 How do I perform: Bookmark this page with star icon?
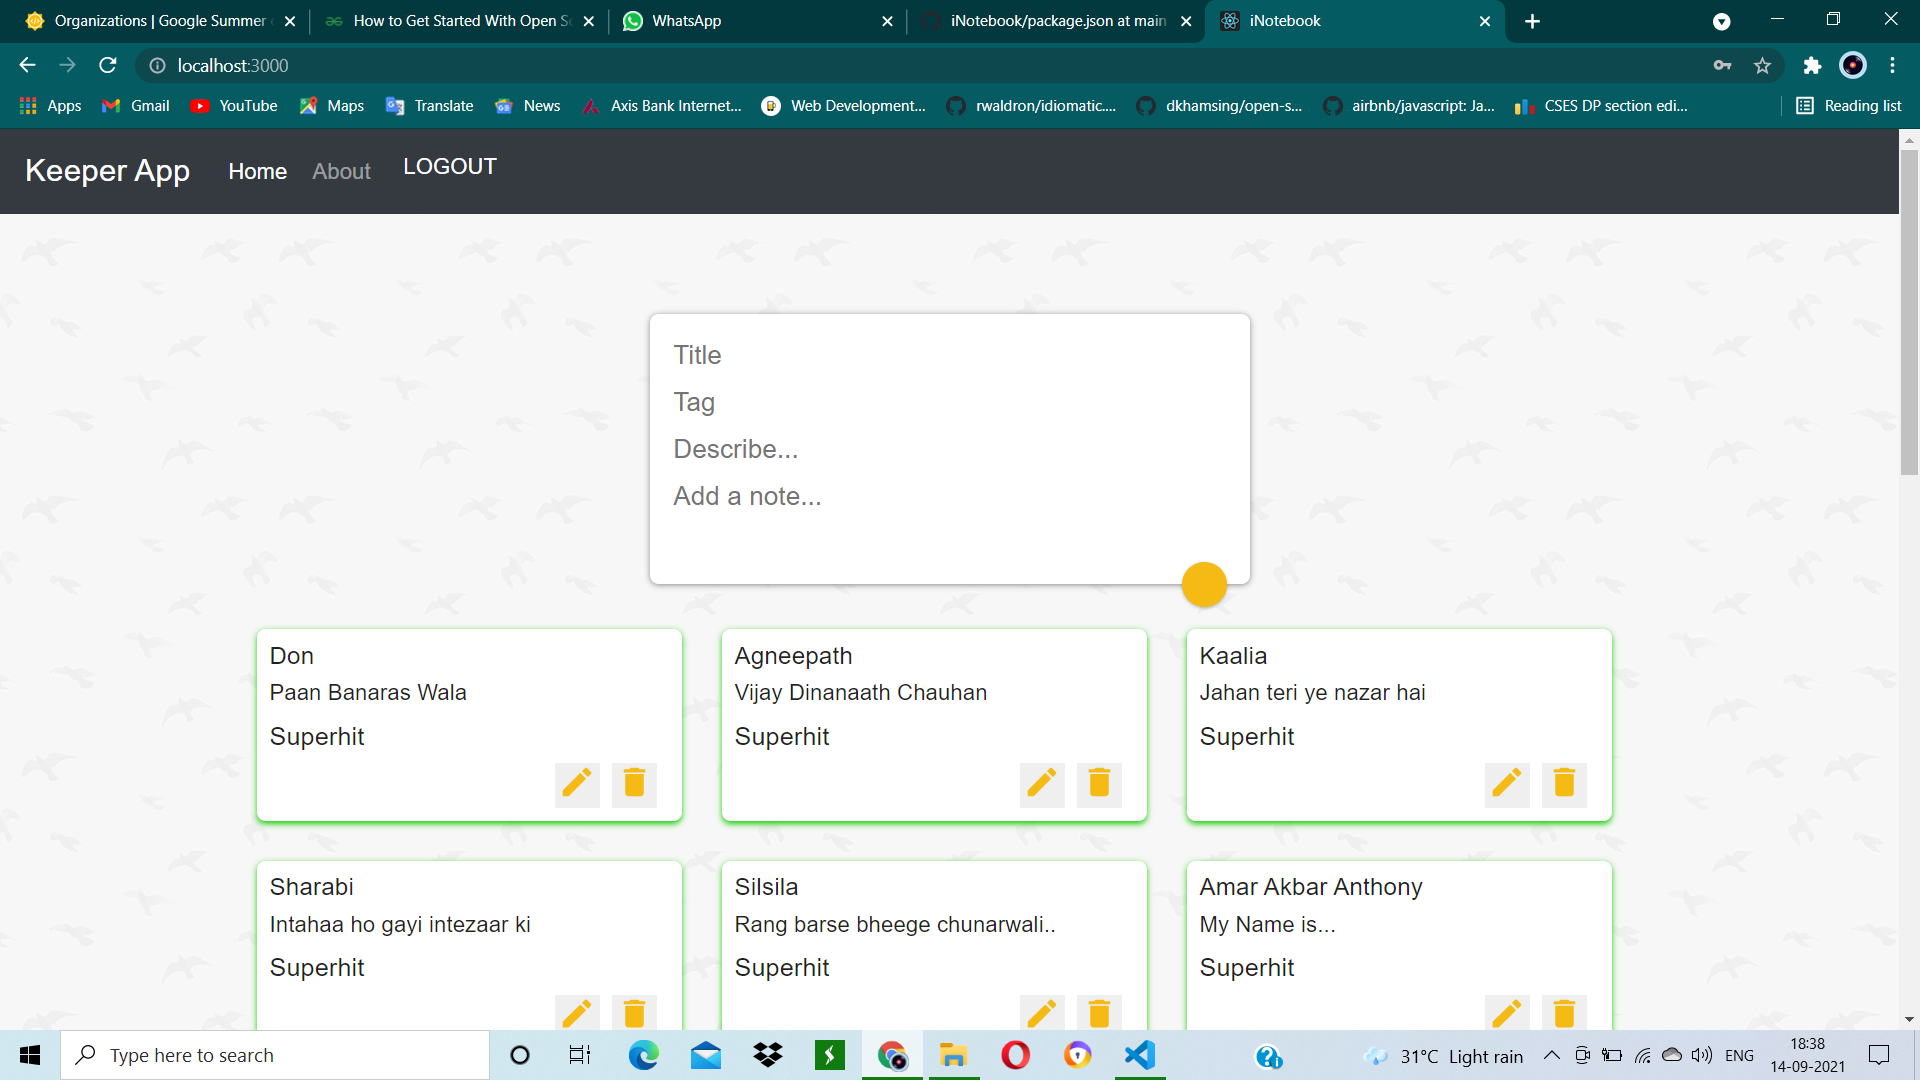[1762, 66]
